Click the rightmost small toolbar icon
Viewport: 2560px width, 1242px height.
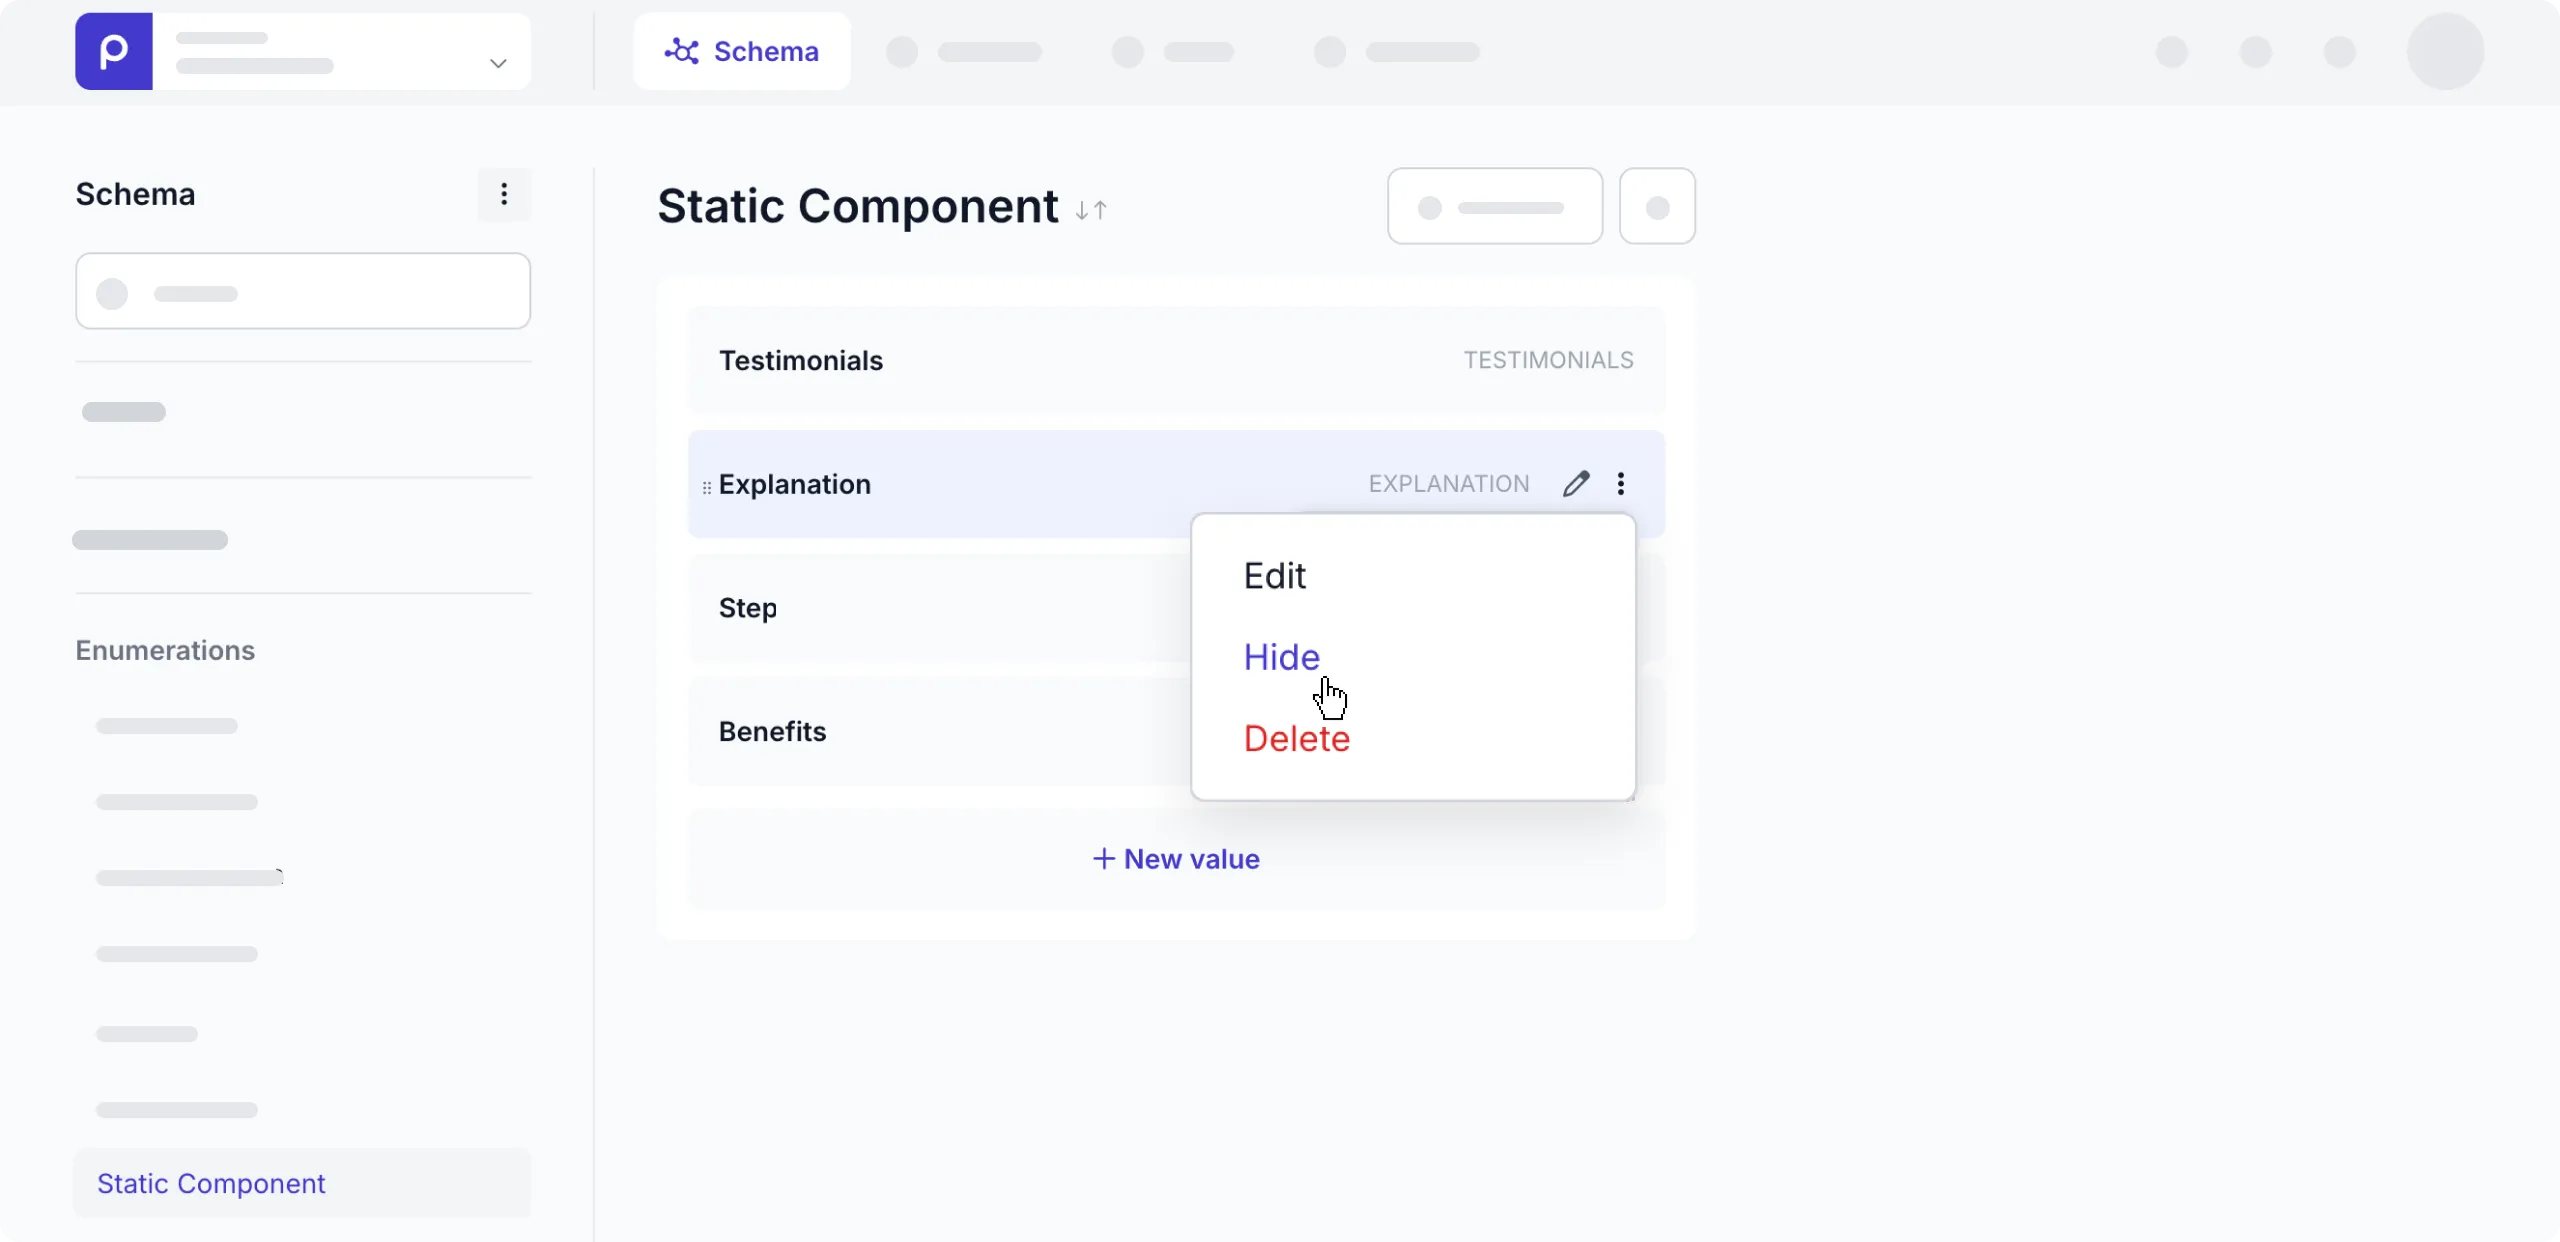point(2340,51)
